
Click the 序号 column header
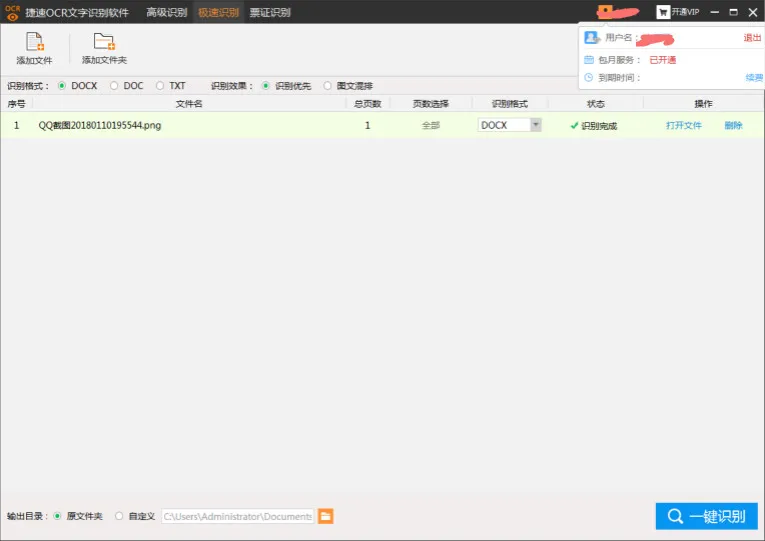(x=16, y=104)
